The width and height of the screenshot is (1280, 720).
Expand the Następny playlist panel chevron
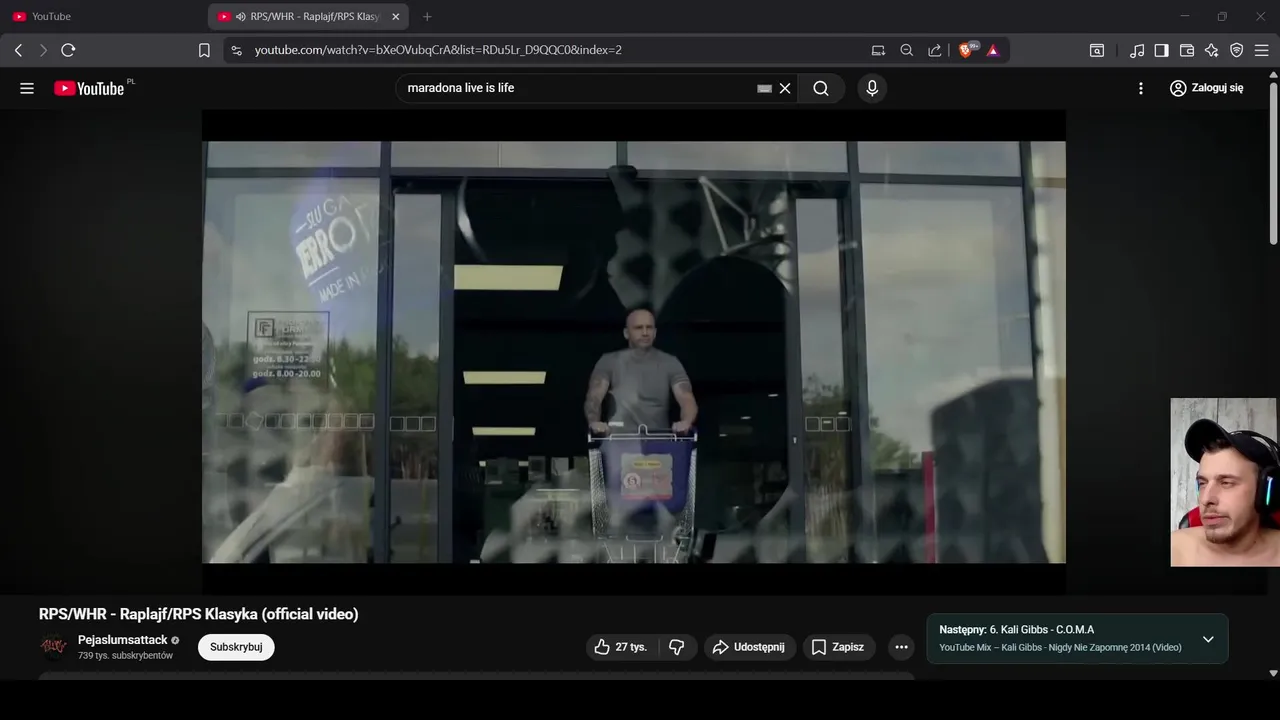1208,639
